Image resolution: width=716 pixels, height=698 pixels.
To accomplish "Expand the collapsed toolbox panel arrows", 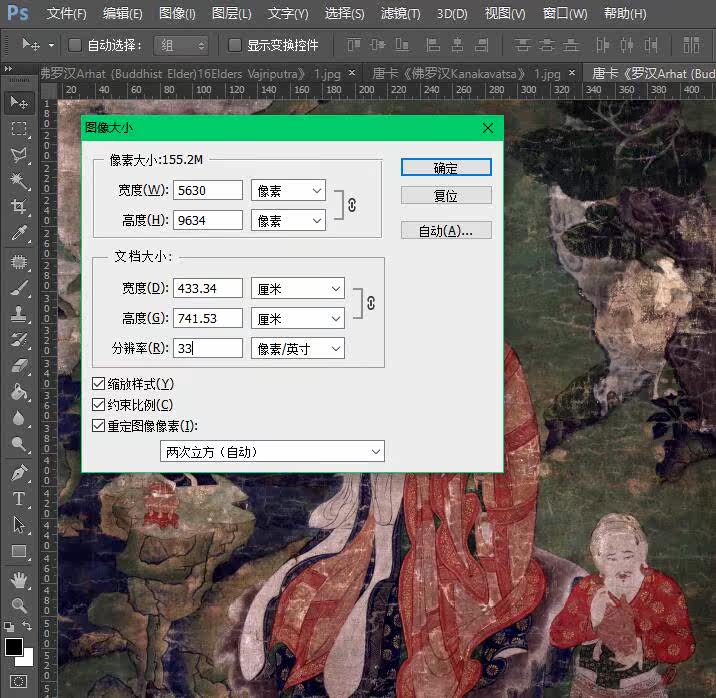I will click(8, 68).
